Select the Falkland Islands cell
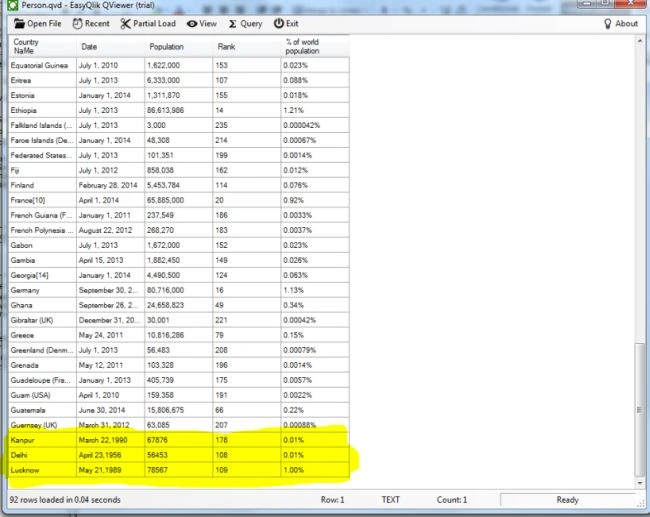 42,125
